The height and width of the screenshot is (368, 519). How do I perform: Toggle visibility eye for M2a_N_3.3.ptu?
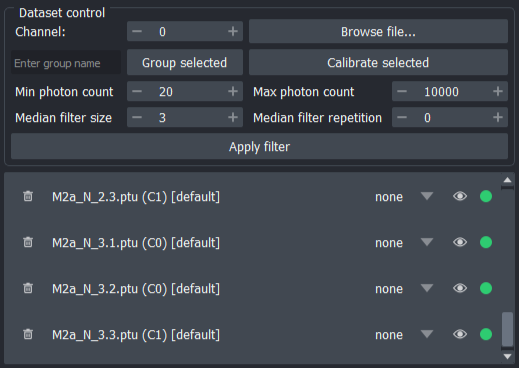(460, 334)
